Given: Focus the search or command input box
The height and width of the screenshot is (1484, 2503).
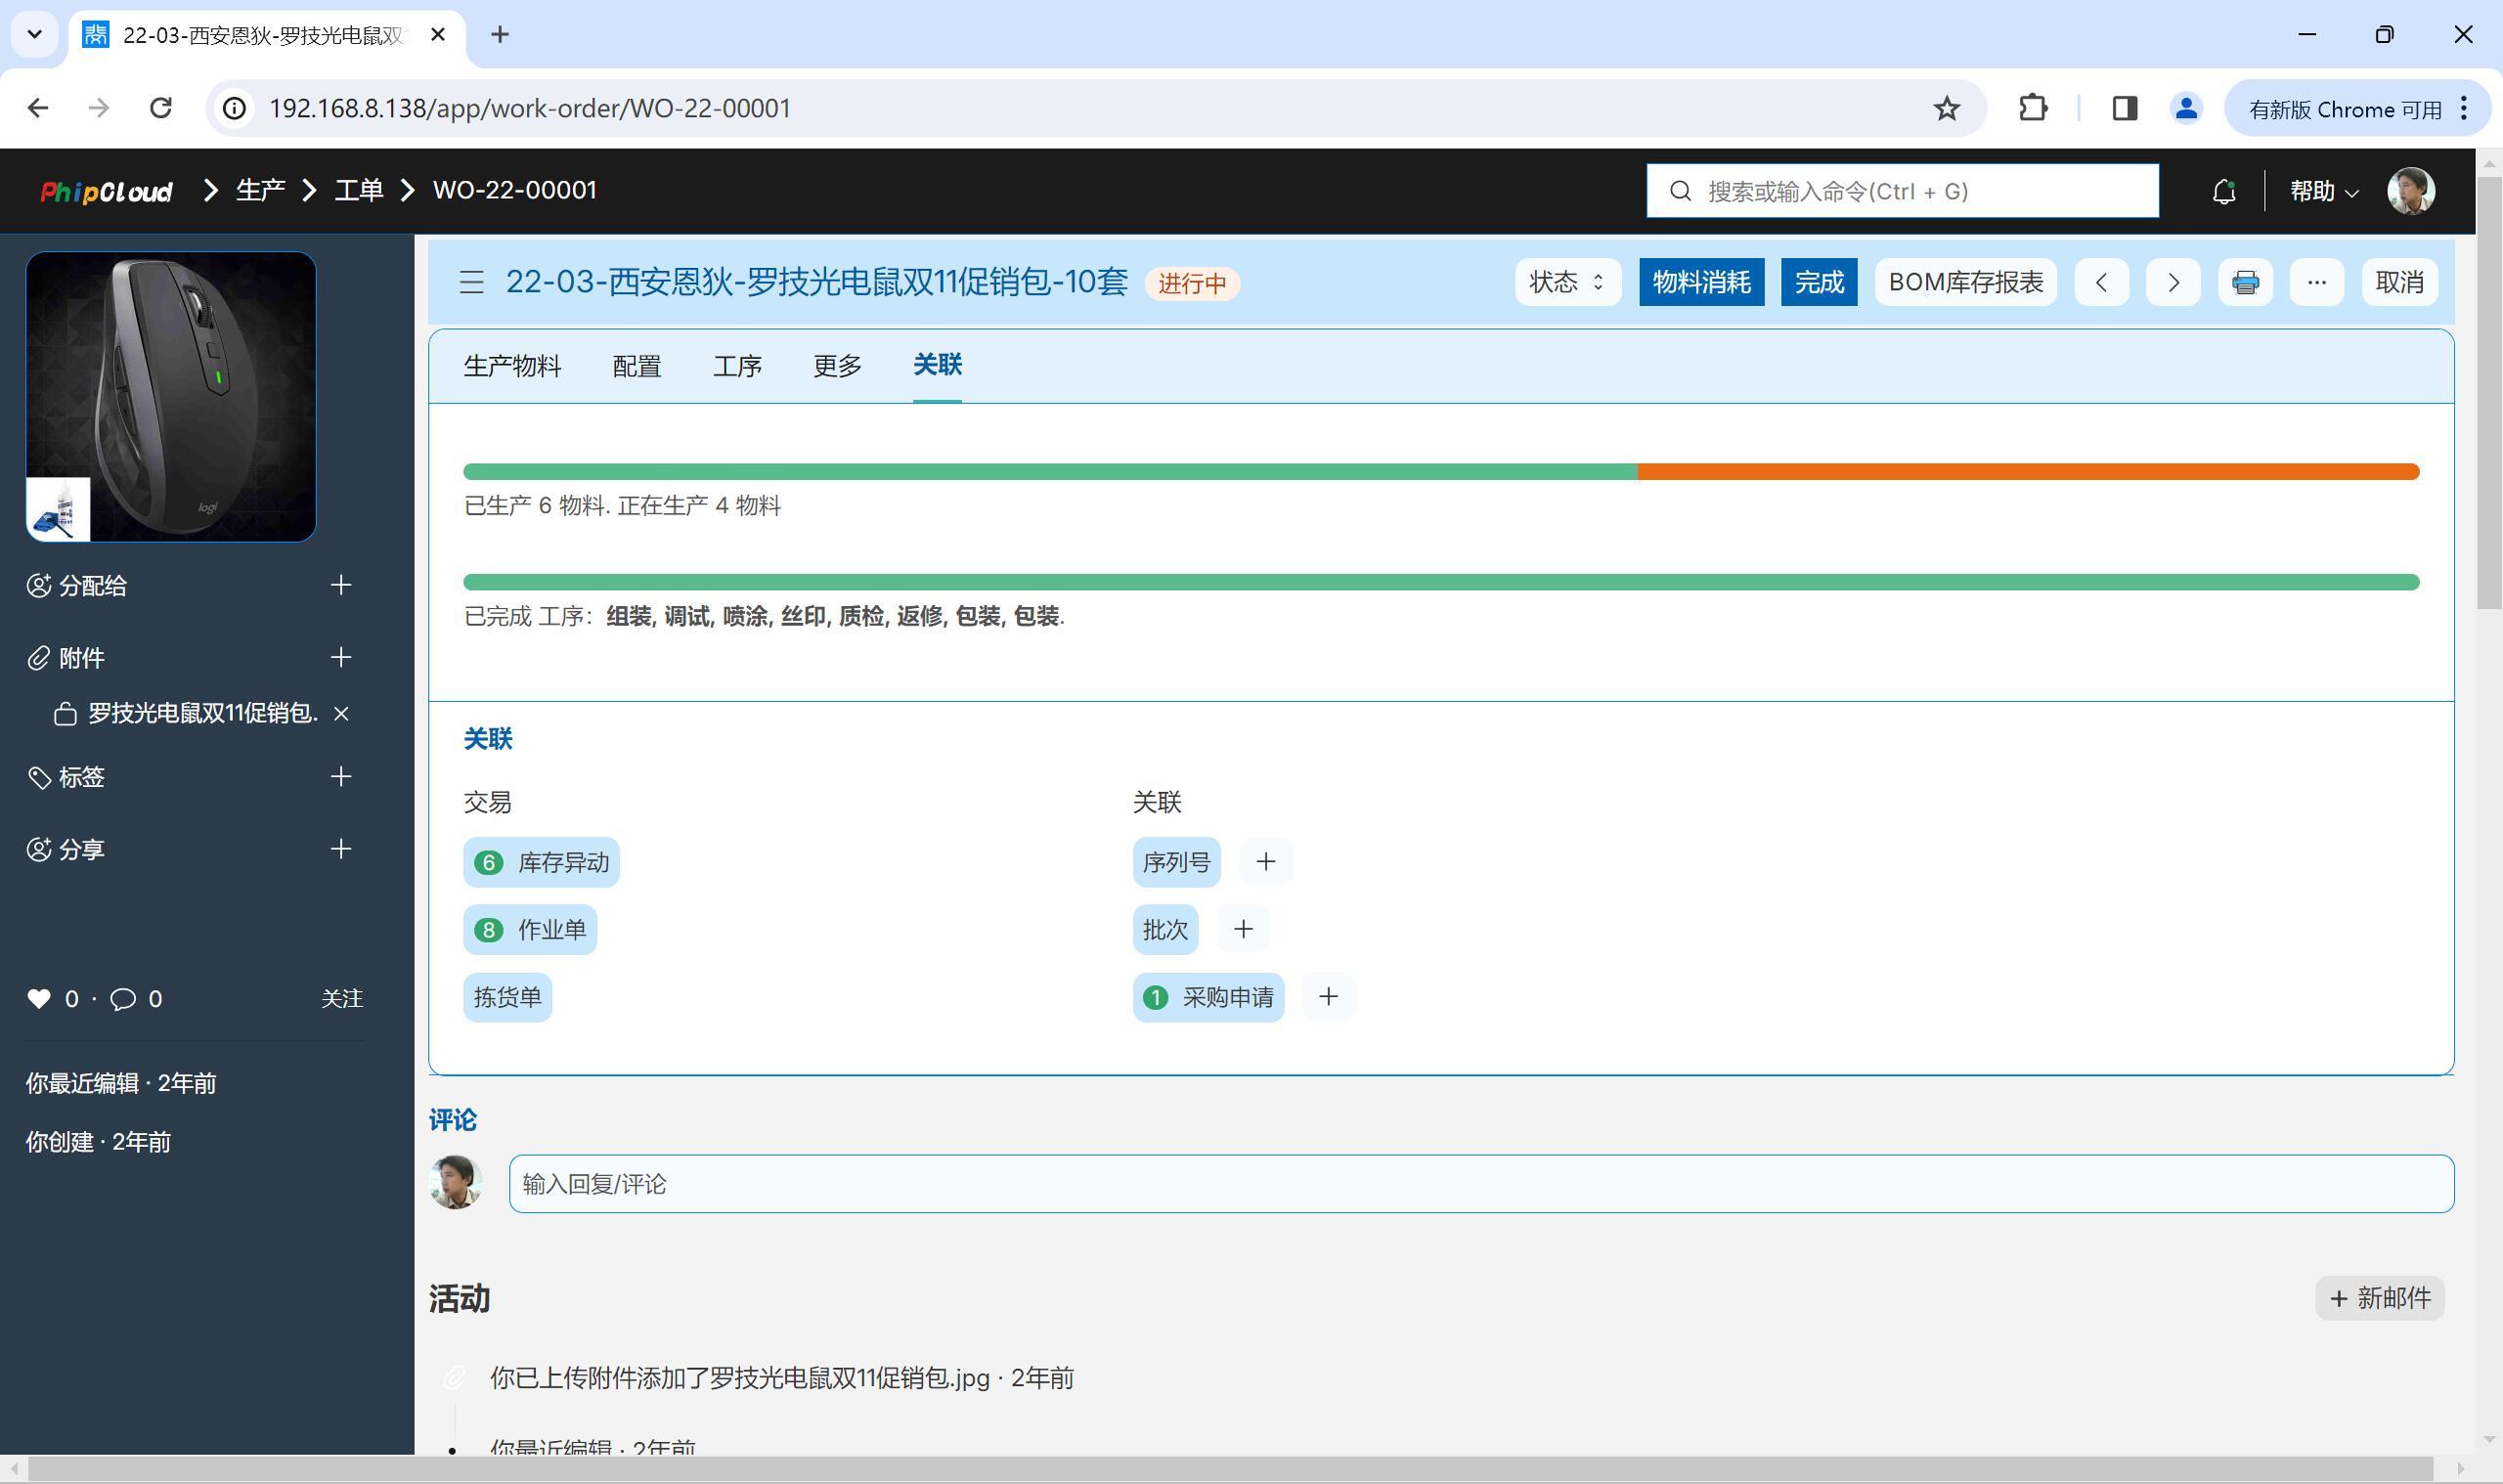Looking at the screenshot, I should pyautogui.click(x=1902, y=191).
